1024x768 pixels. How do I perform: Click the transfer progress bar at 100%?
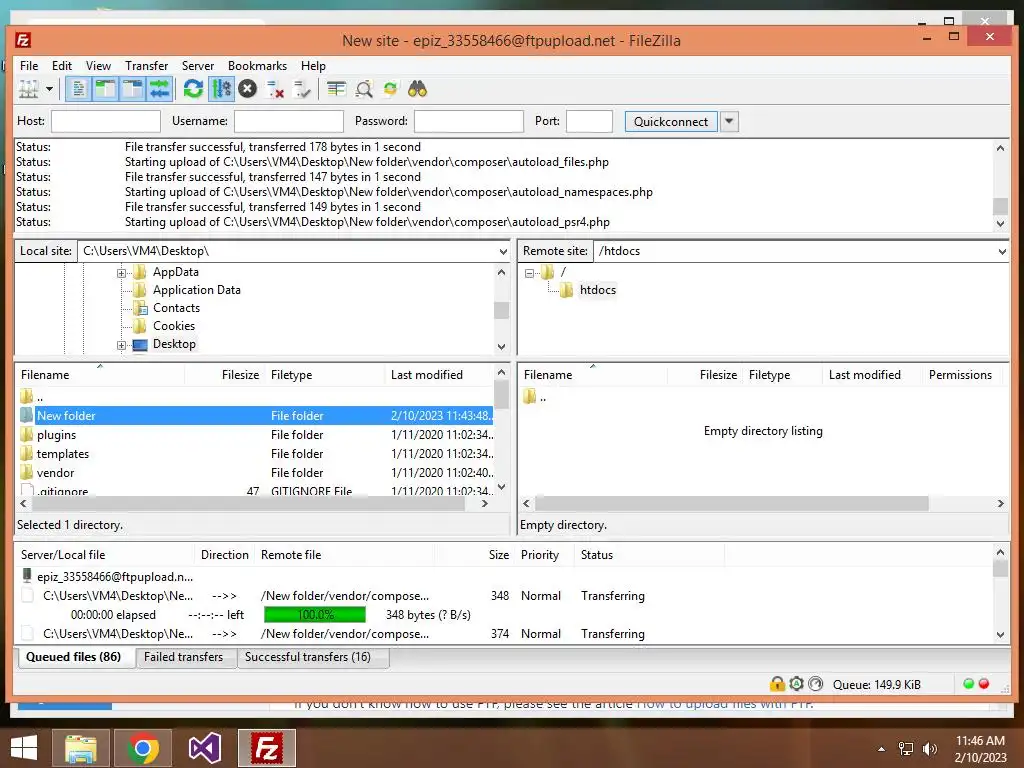[x=315, y=615]
